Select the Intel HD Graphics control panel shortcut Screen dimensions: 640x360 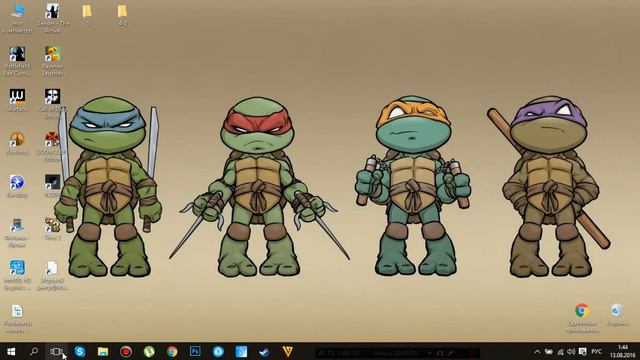pos(17,276)
